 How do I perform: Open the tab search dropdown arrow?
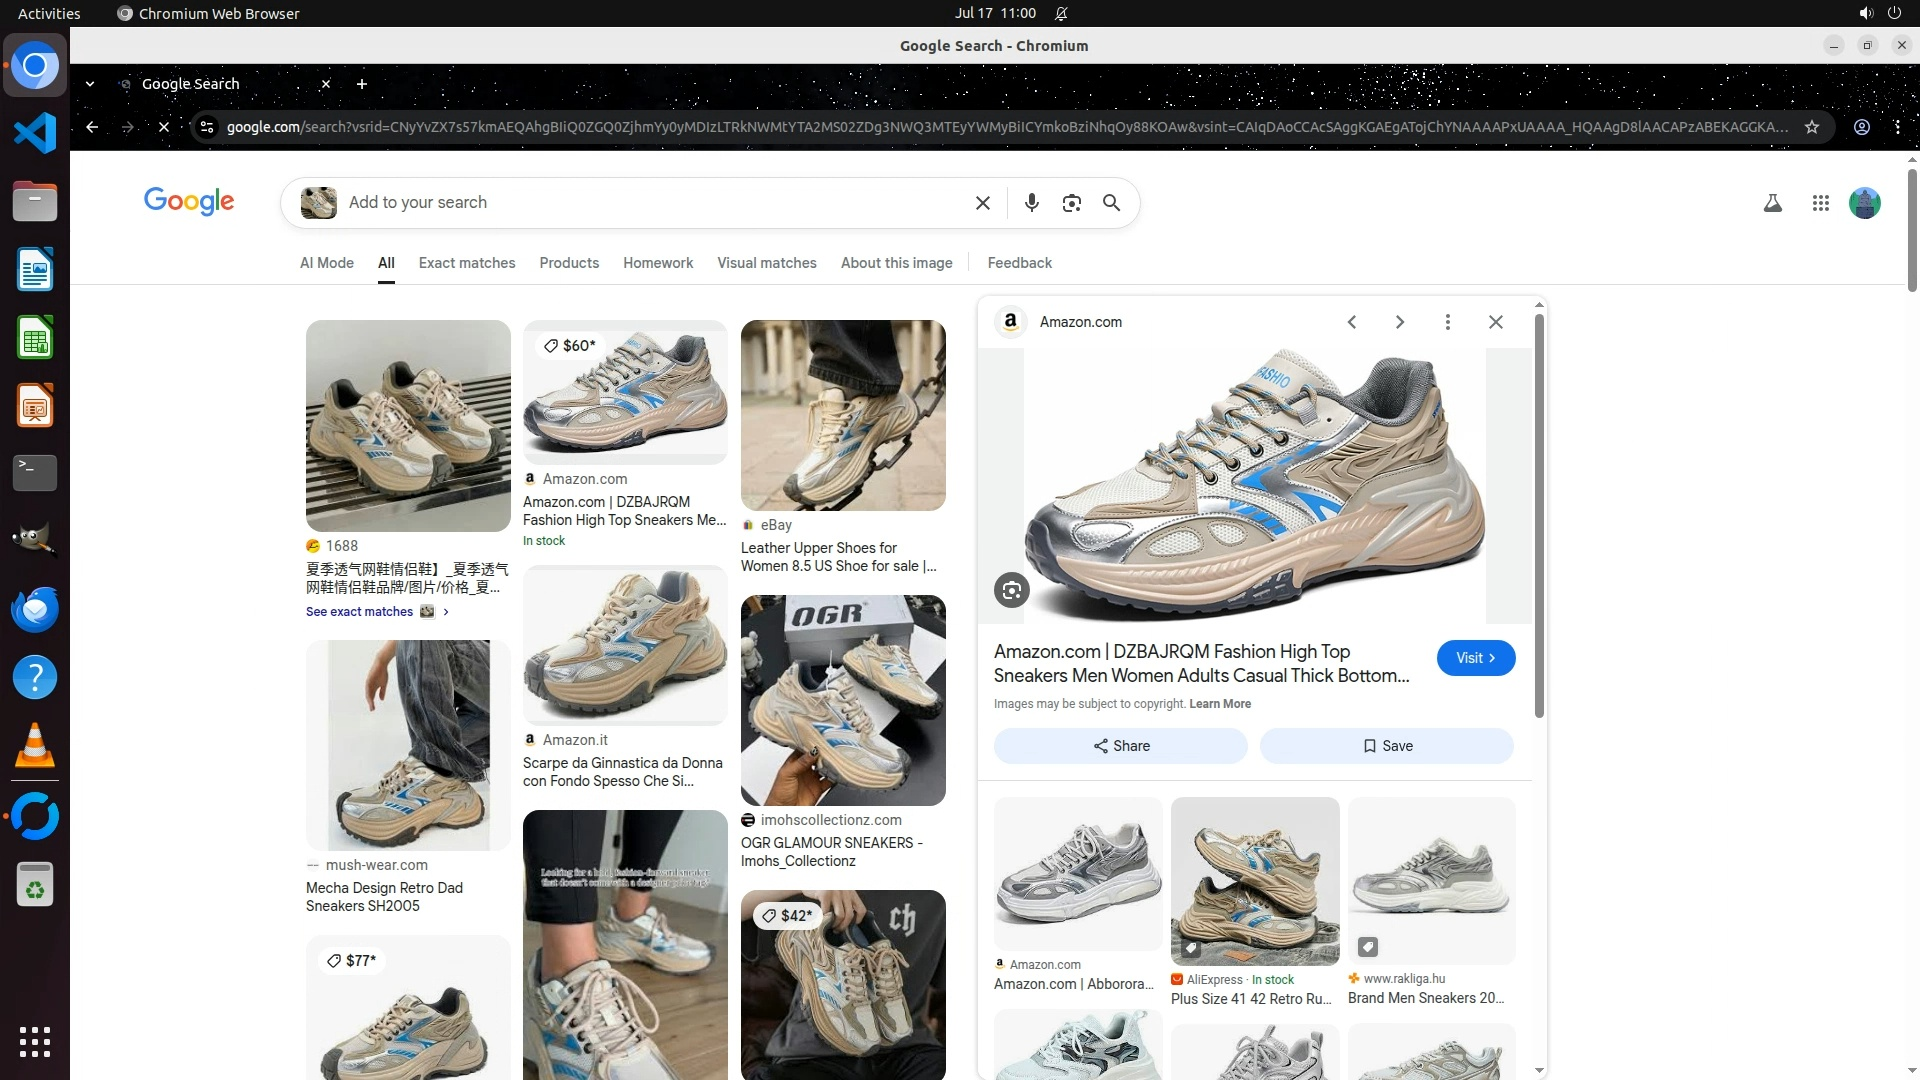[90, 84]
